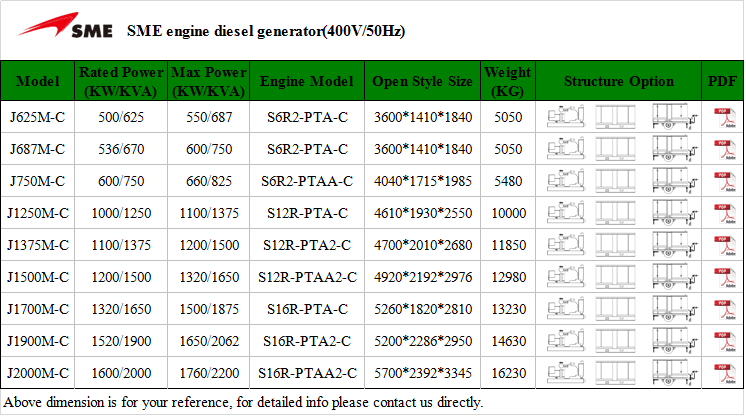
Task: Select canopy enclosure icon in J625M-C row
Action: [x=615, y=117]
